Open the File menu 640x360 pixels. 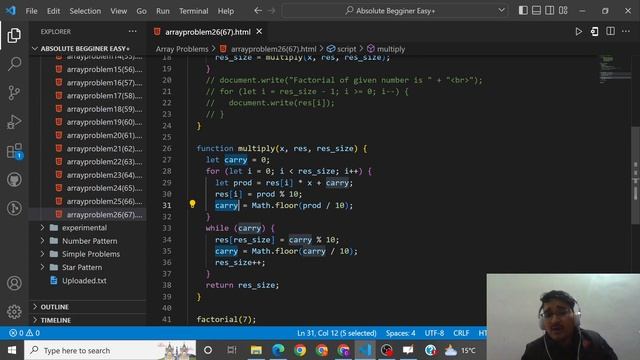pyautogui.click(x=31, y=11)
